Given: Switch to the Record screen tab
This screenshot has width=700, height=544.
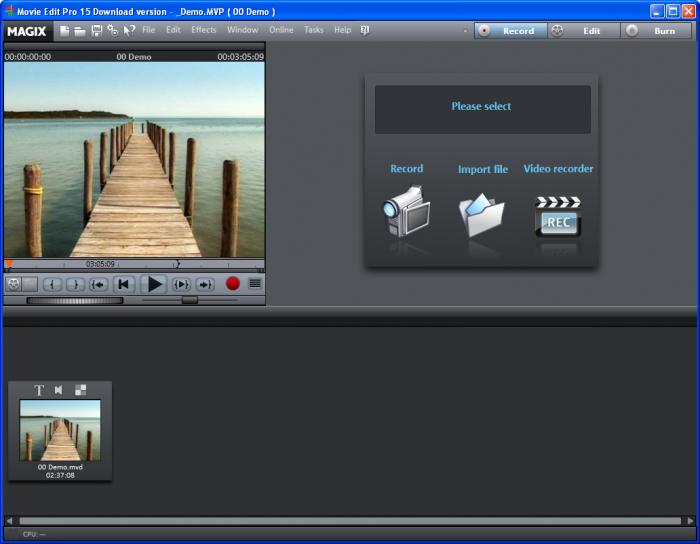Looking at the screenshot, I should pos(511,31).
